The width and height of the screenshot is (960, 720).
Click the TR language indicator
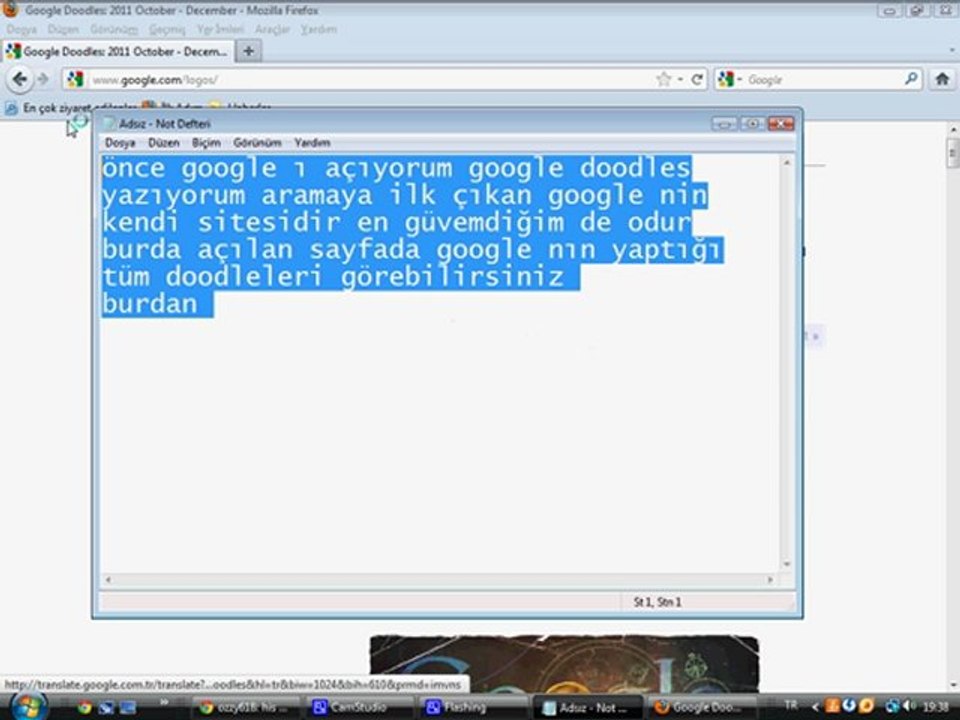(x=790, y=706)
